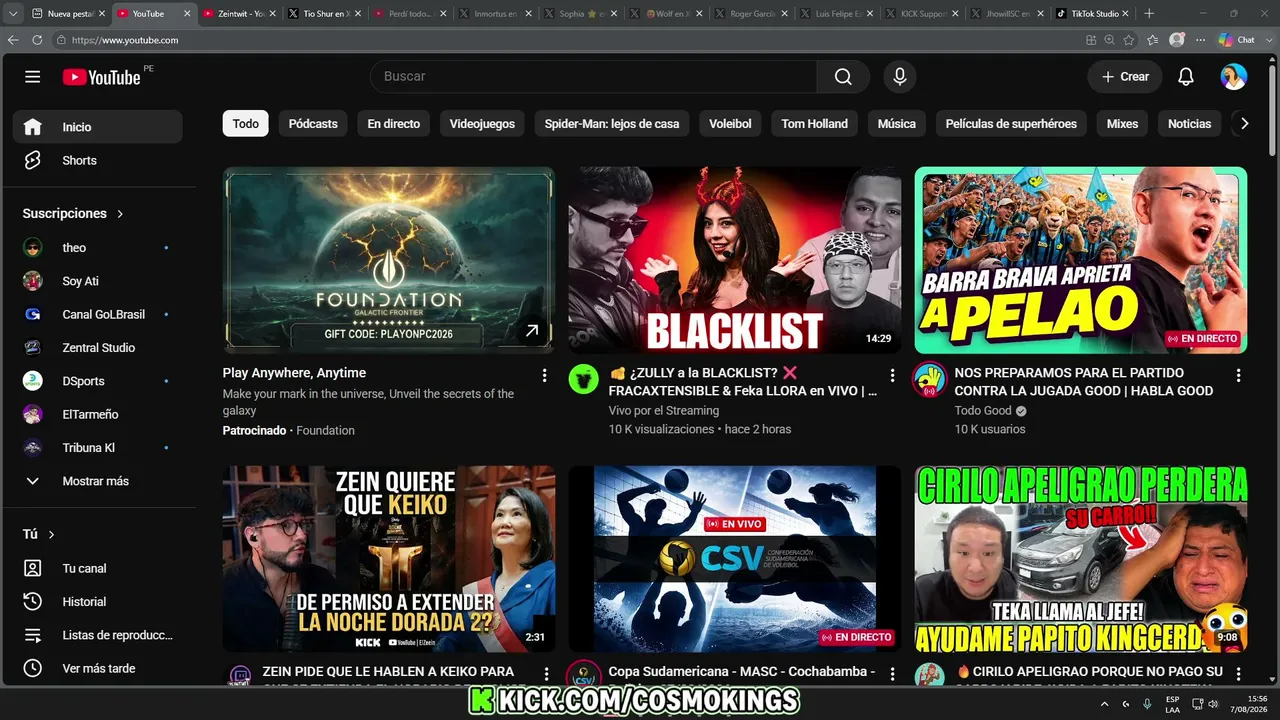Open the Todo Good channel name link
1280x720 pixels.
983,411
